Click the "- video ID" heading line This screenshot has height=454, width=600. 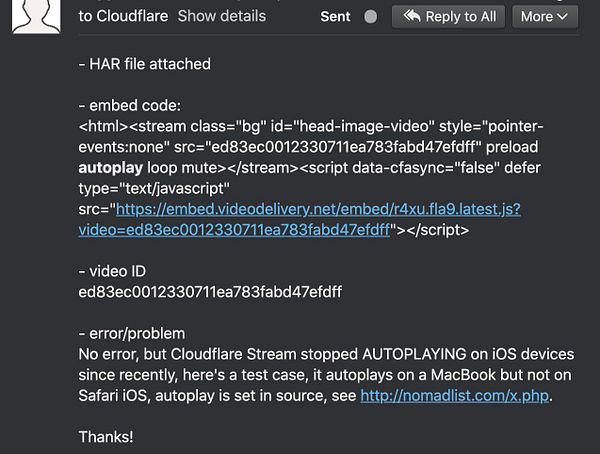113,271
